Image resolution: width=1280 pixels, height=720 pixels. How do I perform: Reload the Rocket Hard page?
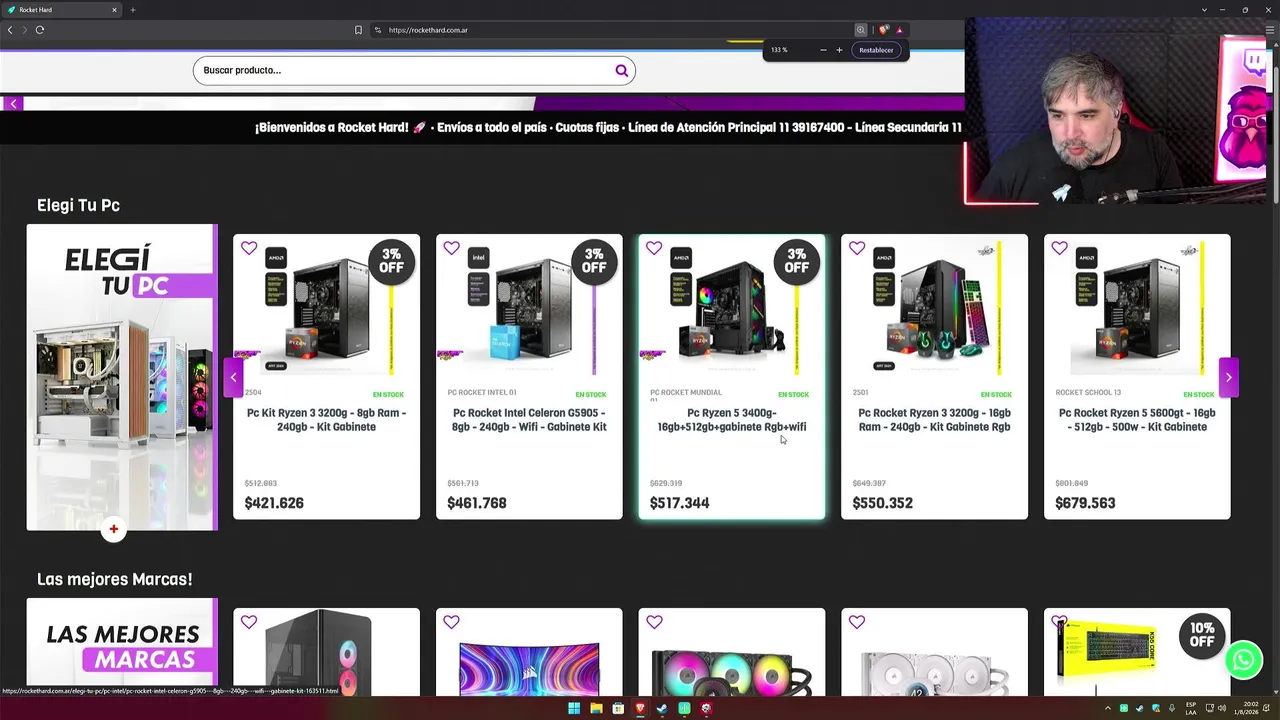[x=40, y=30]
